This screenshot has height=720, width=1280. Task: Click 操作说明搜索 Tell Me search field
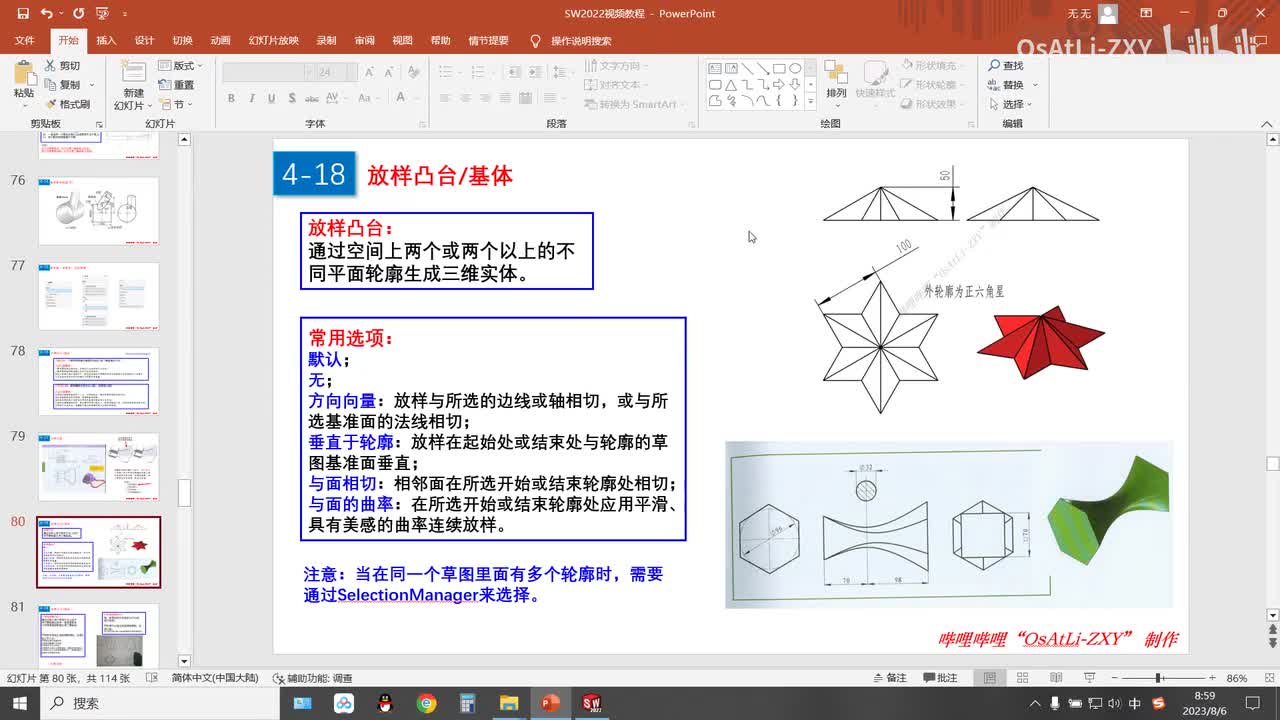pyautogui.click(x=581, y=41)
